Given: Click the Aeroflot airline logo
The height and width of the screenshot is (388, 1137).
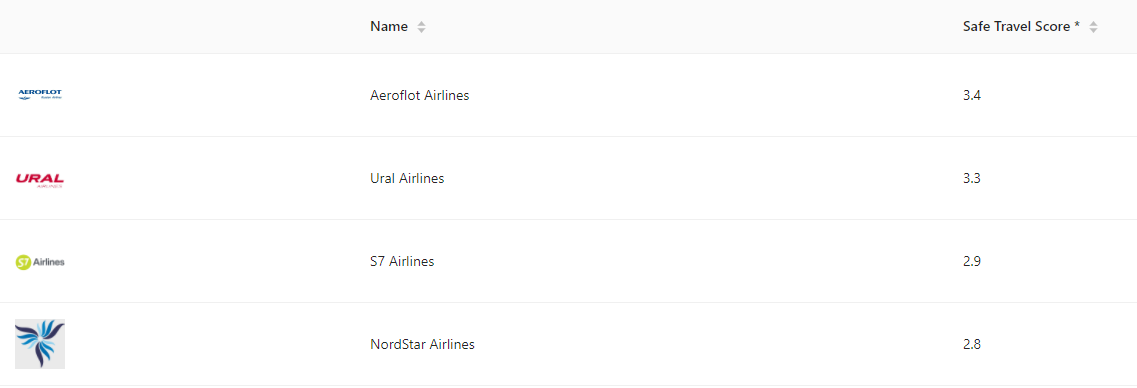Looking at the screenshot, I should click(x=40, y=95).
